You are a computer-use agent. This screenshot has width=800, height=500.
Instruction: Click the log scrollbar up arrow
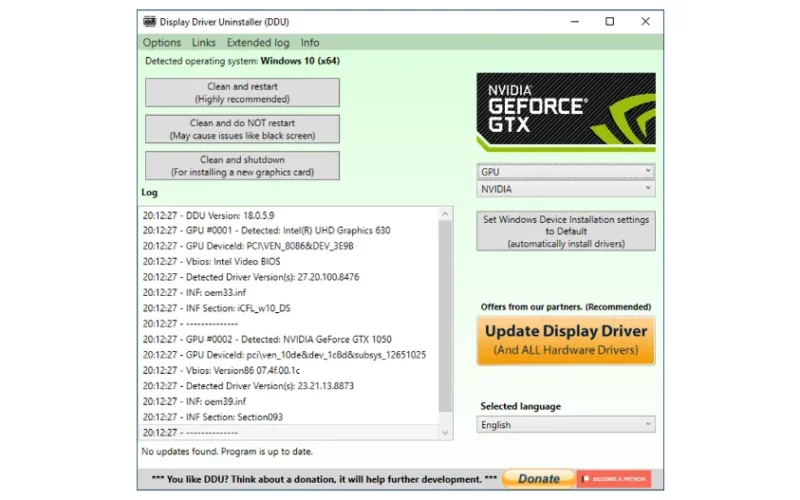pyautogui.click(x=445, y=214)
